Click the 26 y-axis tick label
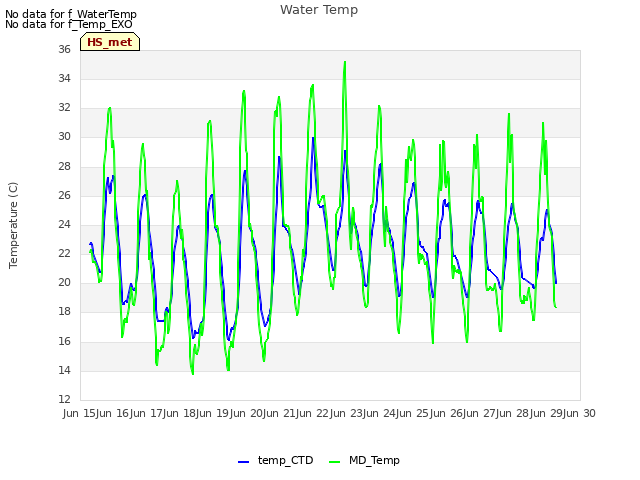This screenshot has width=640, height=480. click(x=64, y=196)
